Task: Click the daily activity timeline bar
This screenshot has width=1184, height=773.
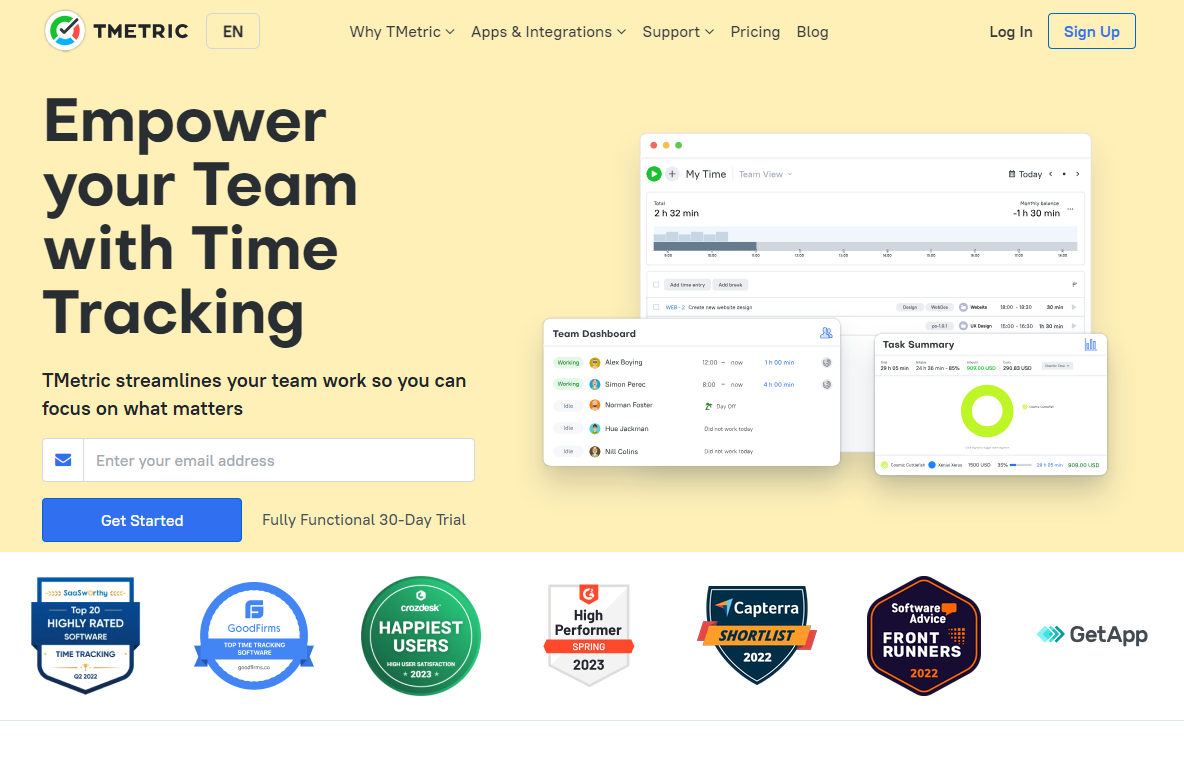Action: [x=865, y=246]
